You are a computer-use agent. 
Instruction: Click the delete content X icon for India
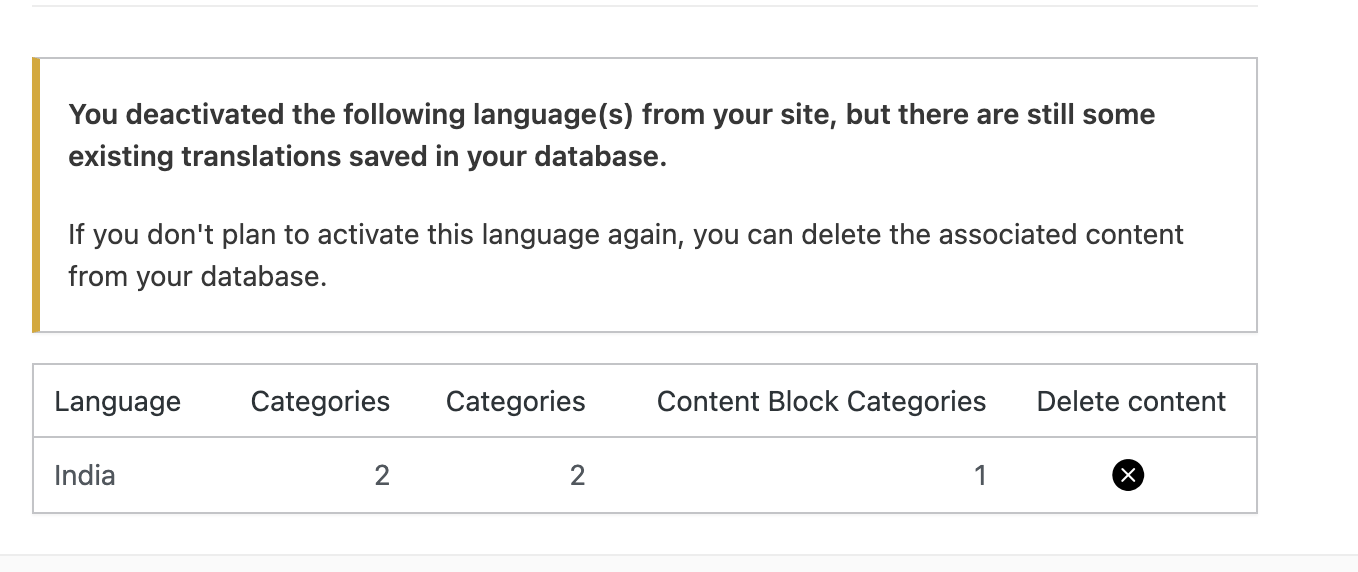point(1128,475)
